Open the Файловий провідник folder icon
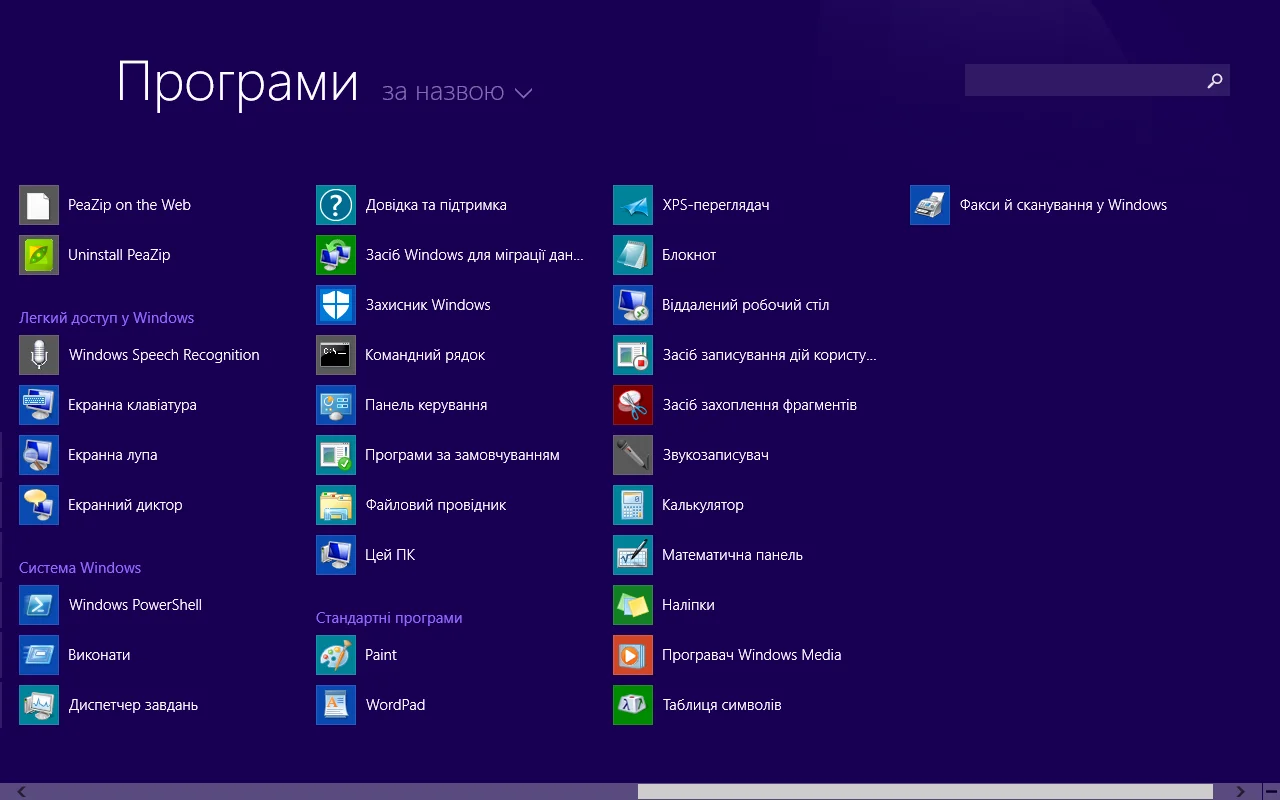Viewport: 1280px width, 800px height. pos(336,505)
